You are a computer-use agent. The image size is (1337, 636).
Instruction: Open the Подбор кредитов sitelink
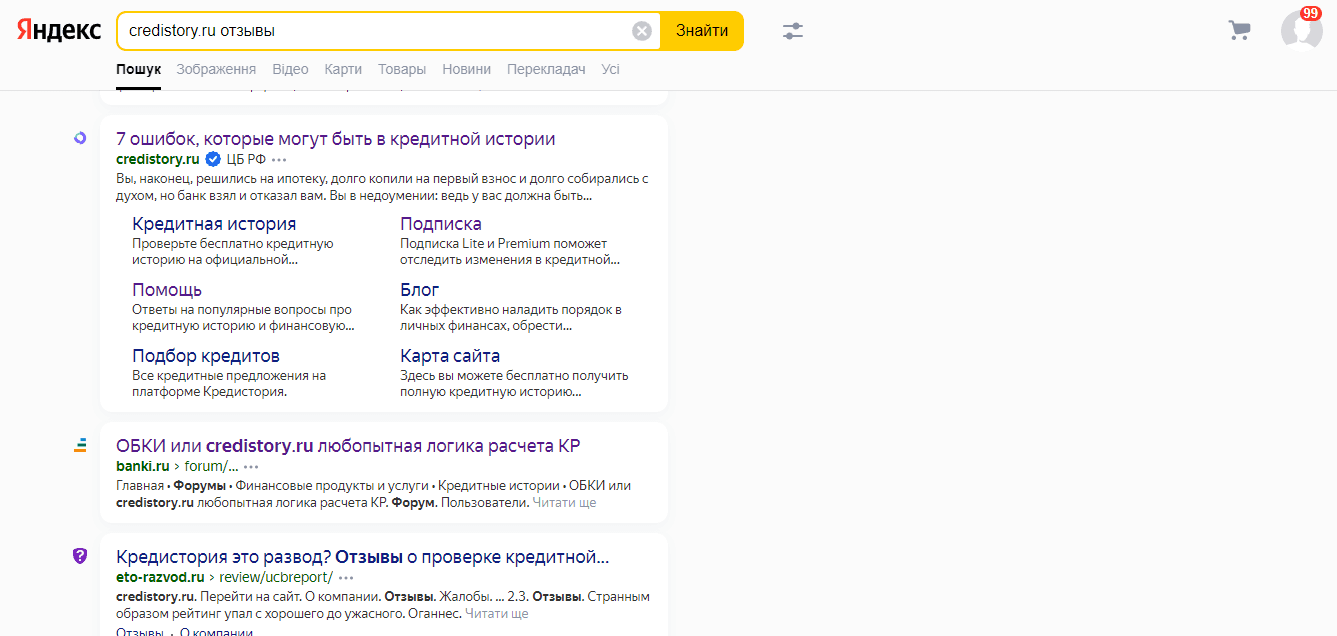click(206, 356)
